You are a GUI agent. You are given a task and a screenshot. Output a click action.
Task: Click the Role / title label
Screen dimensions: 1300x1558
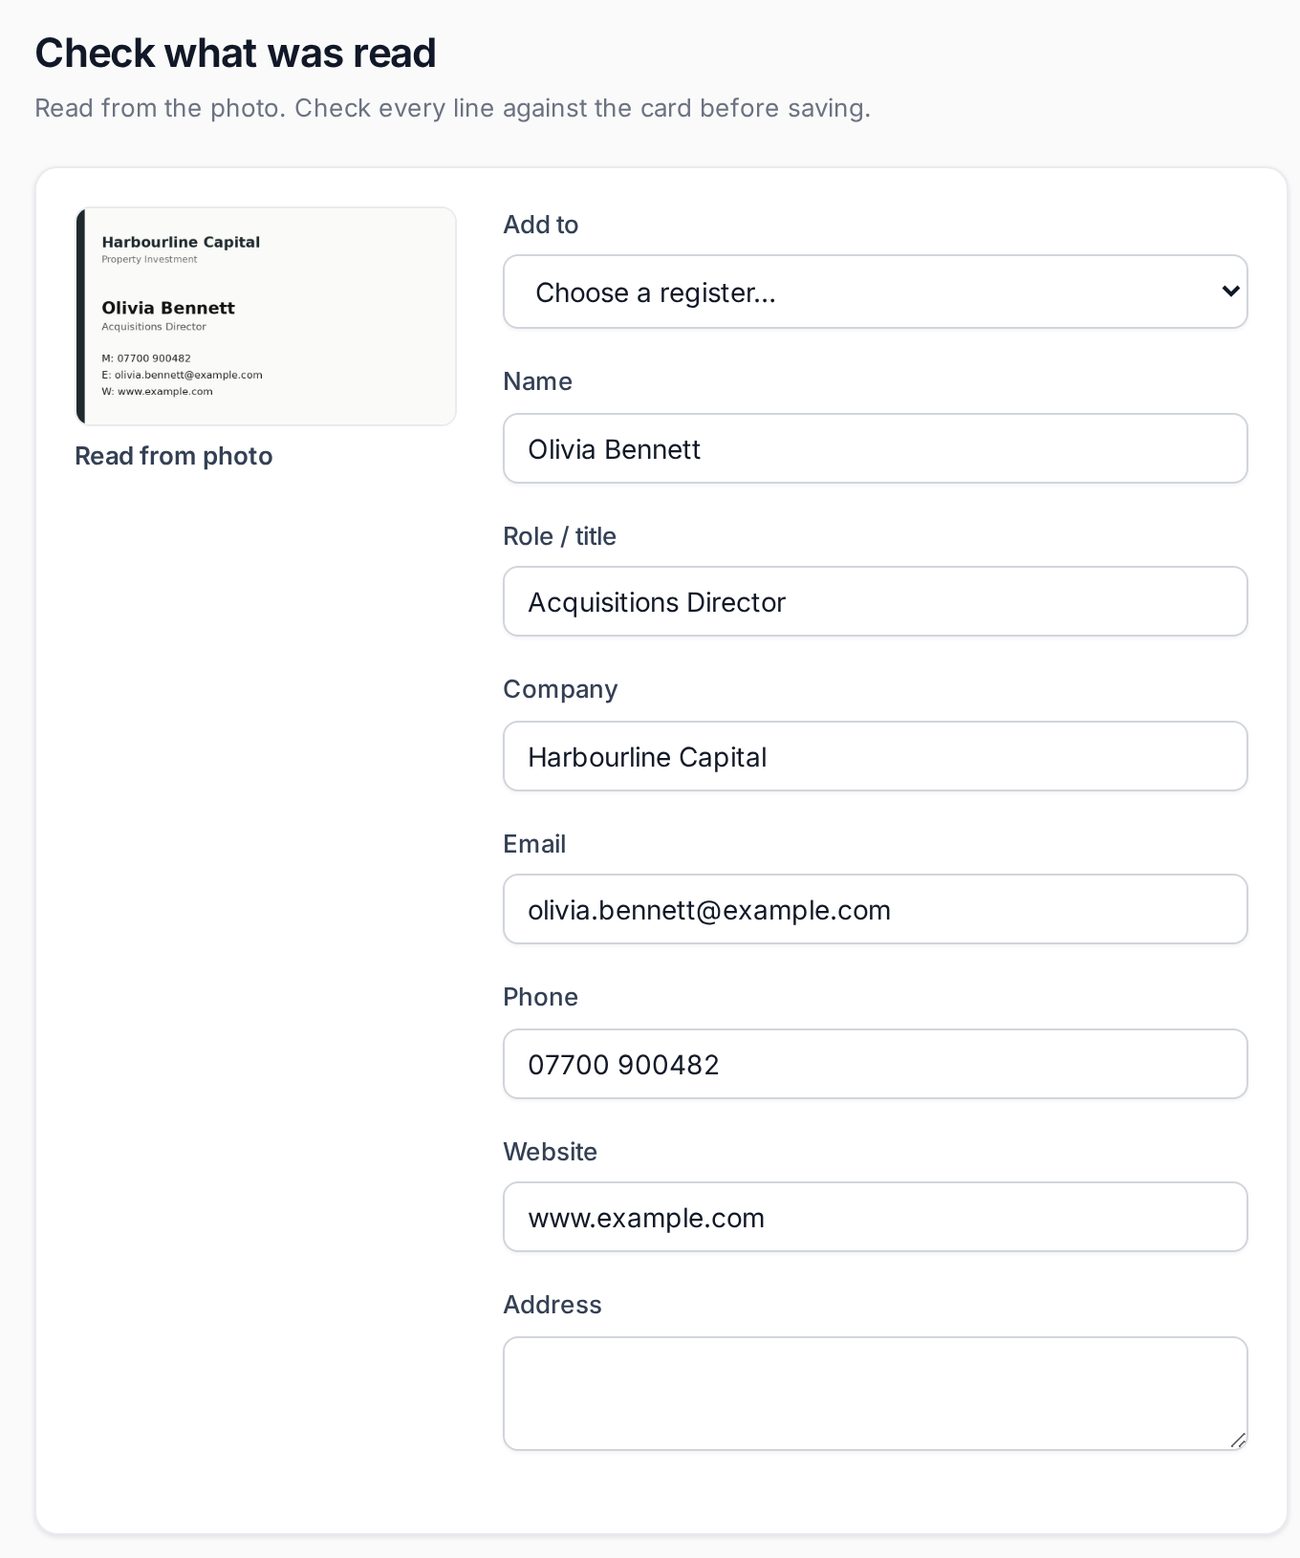click(x=560, y=537)
